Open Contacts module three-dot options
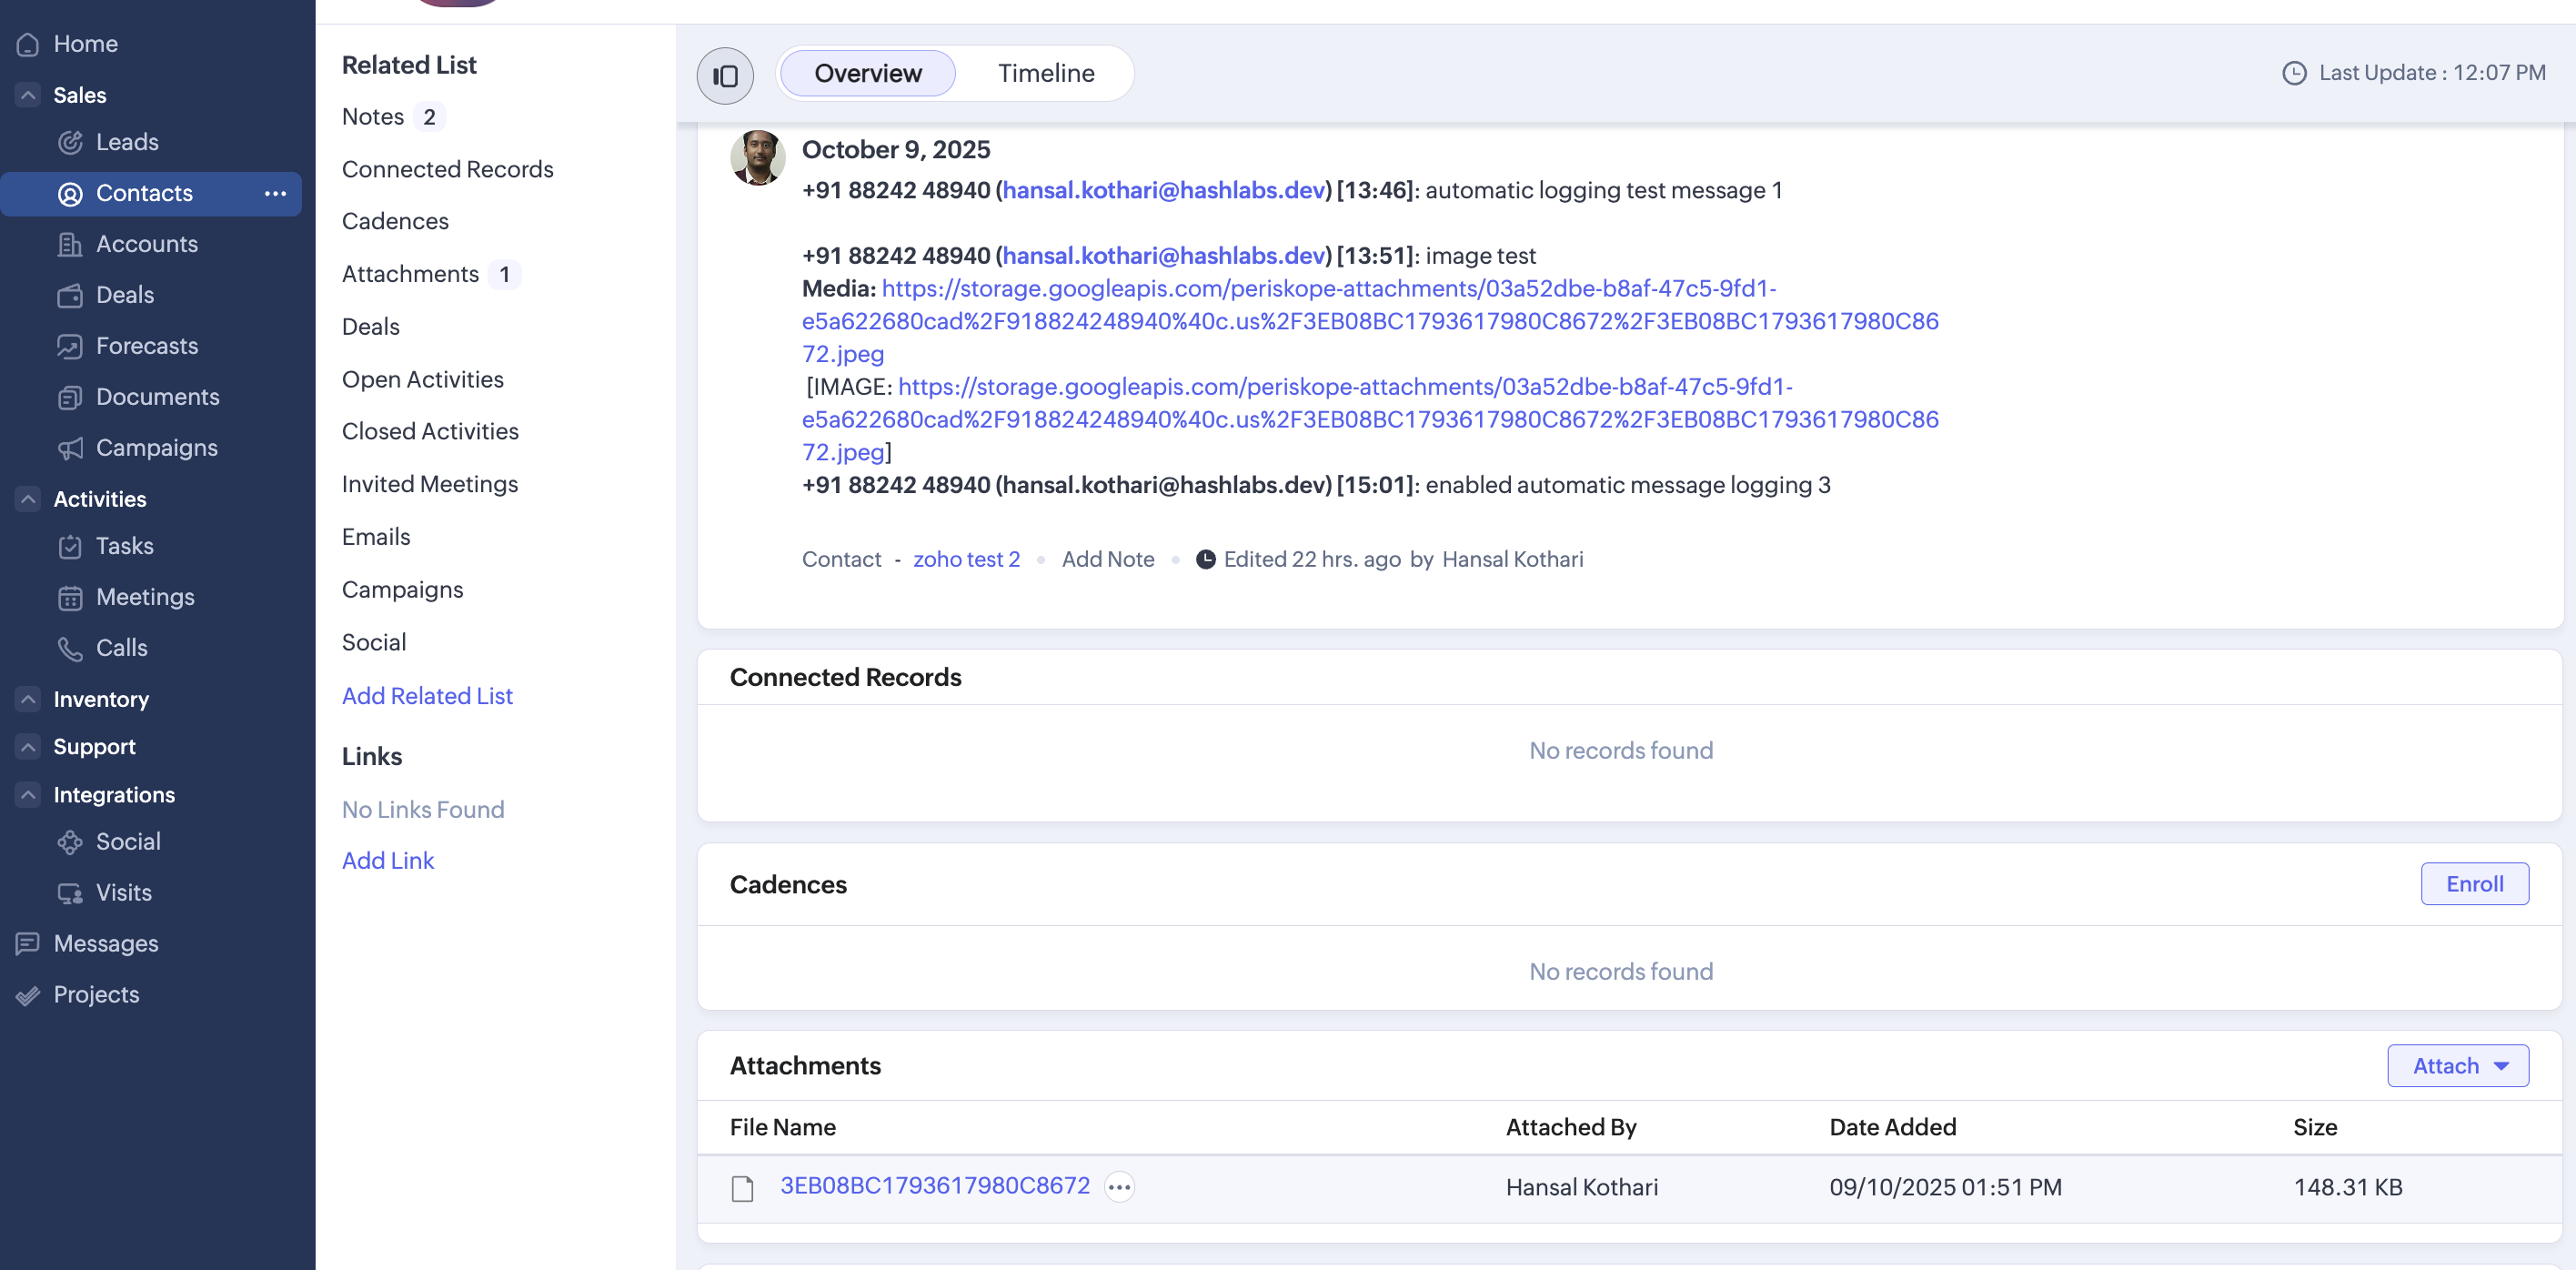Viewport: 2576px width, 1270px height. point(275,193)
